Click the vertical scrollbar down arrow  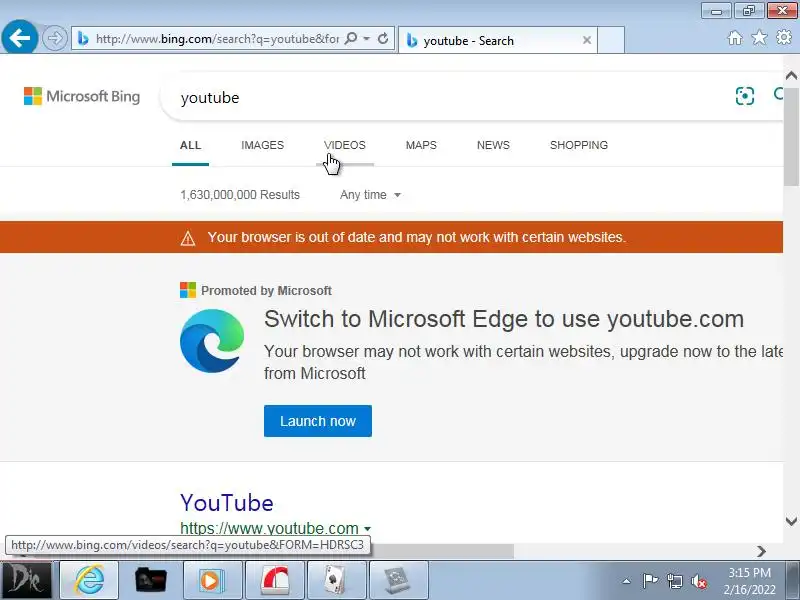pos(791,521)
